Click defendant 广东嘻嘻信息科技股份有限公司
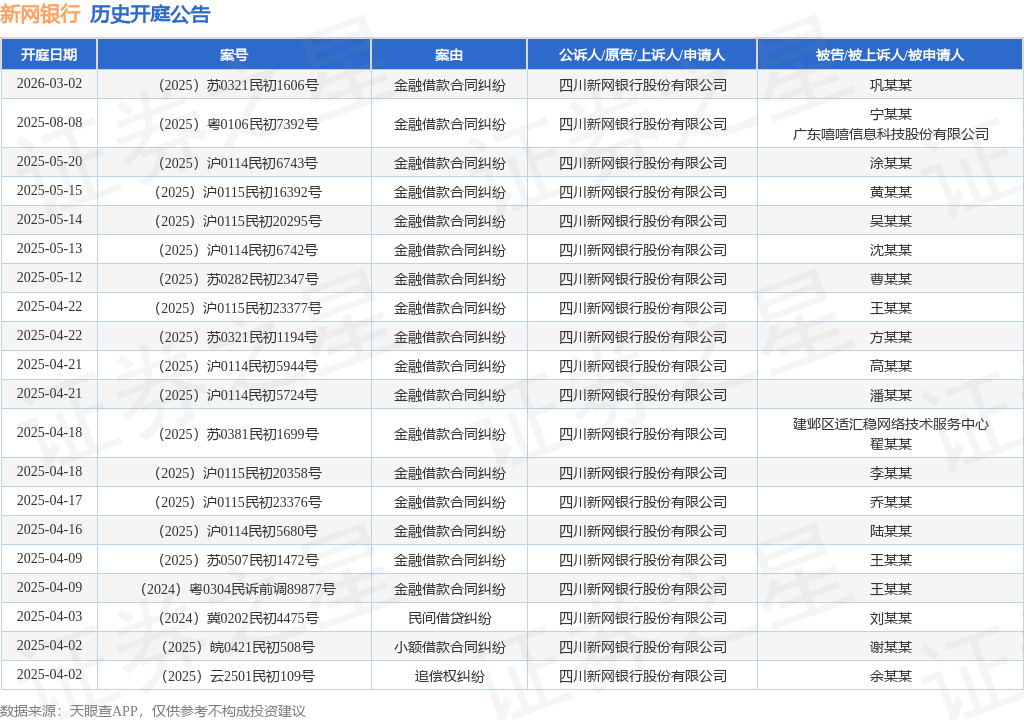The width and height of the screenshot is (1024, 720). (x=890, y=134)
